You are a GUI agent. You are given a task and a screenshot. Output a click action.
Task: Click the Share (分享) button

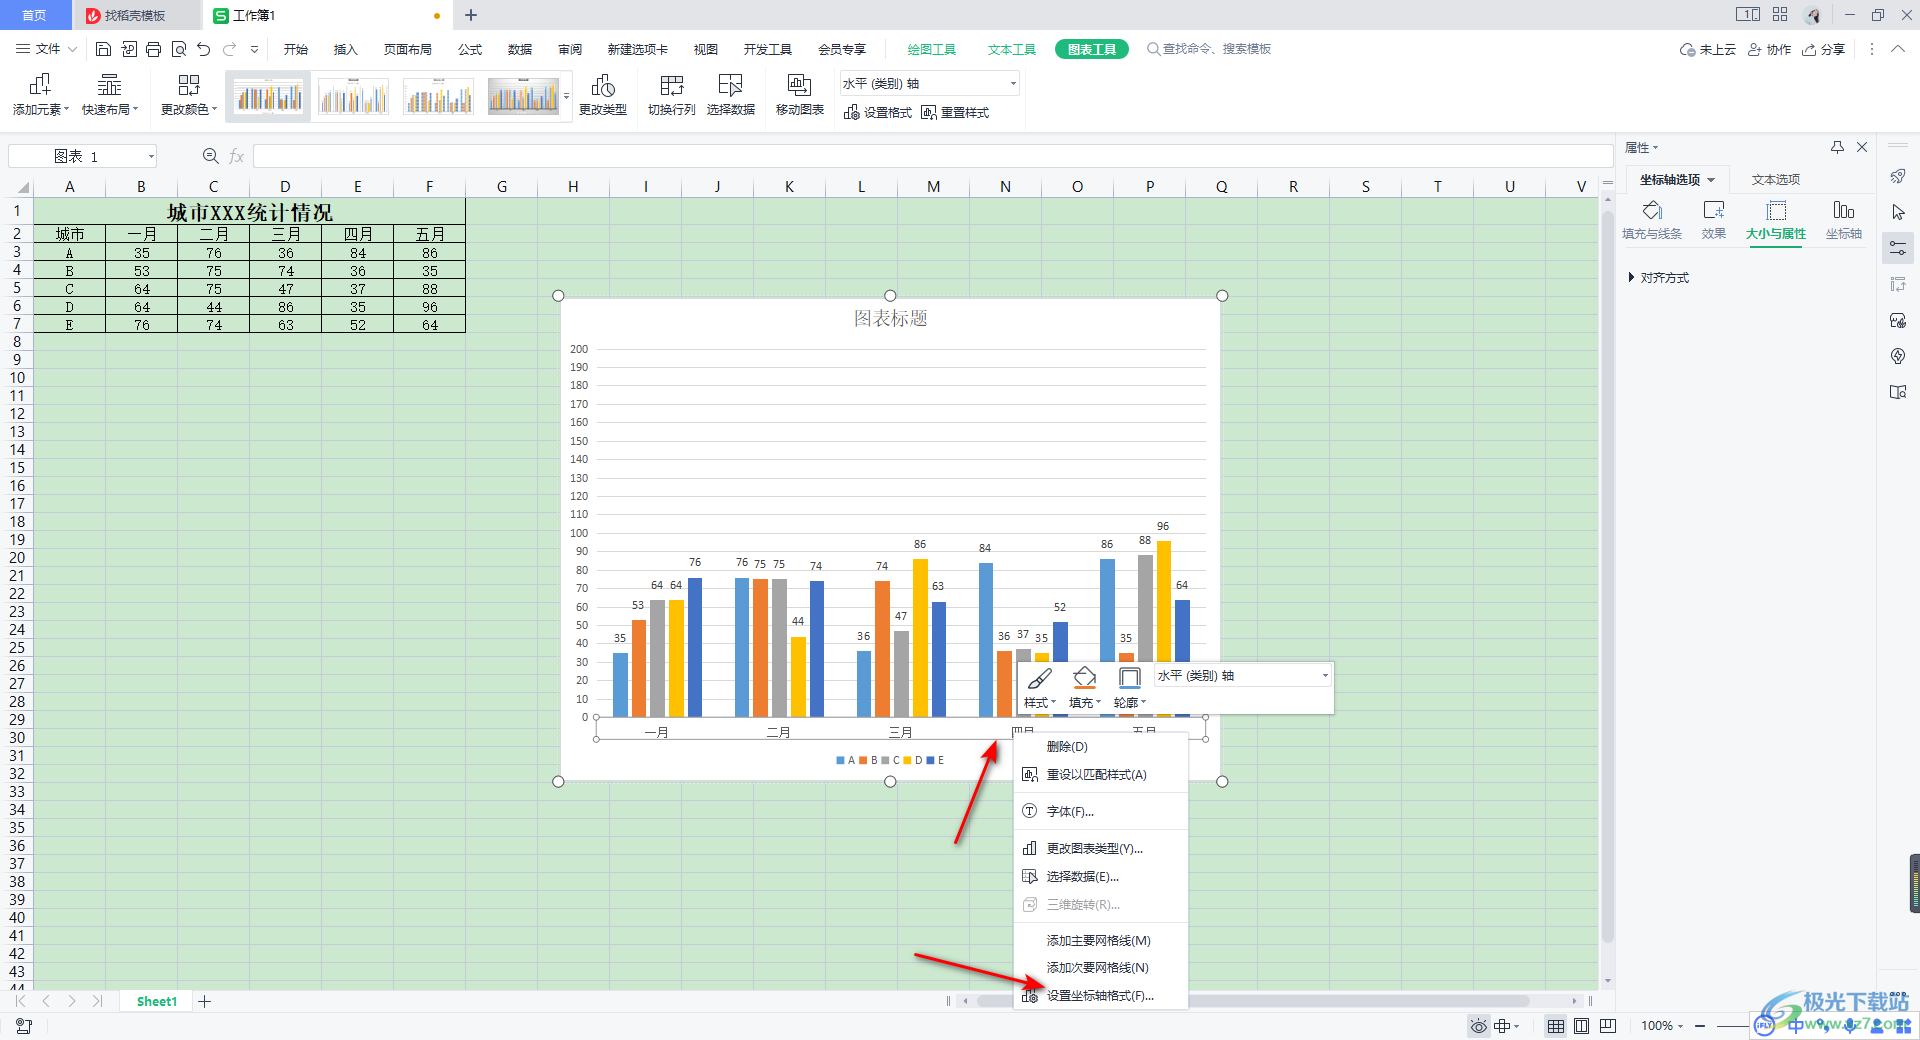[x=1824, y=49]
